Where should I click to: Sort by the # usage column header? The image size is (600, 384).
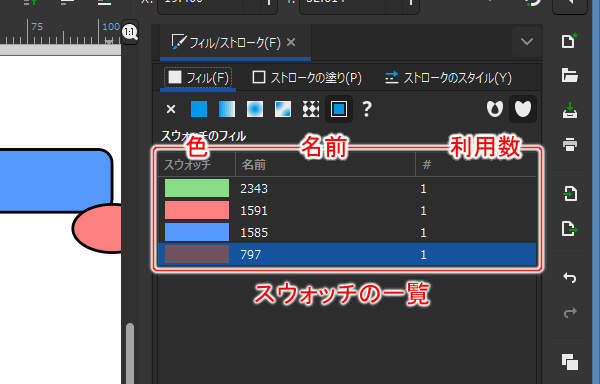476,165
